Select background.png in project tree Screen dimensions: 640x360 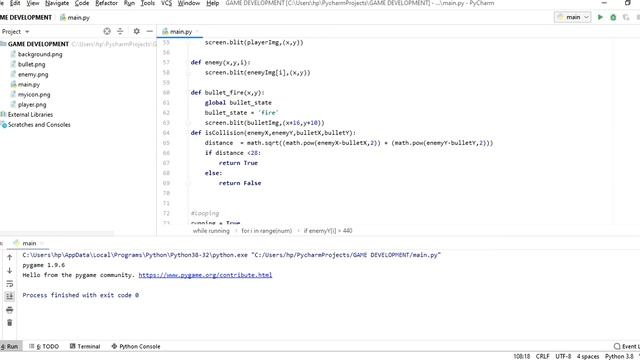(x=40, y=54)
